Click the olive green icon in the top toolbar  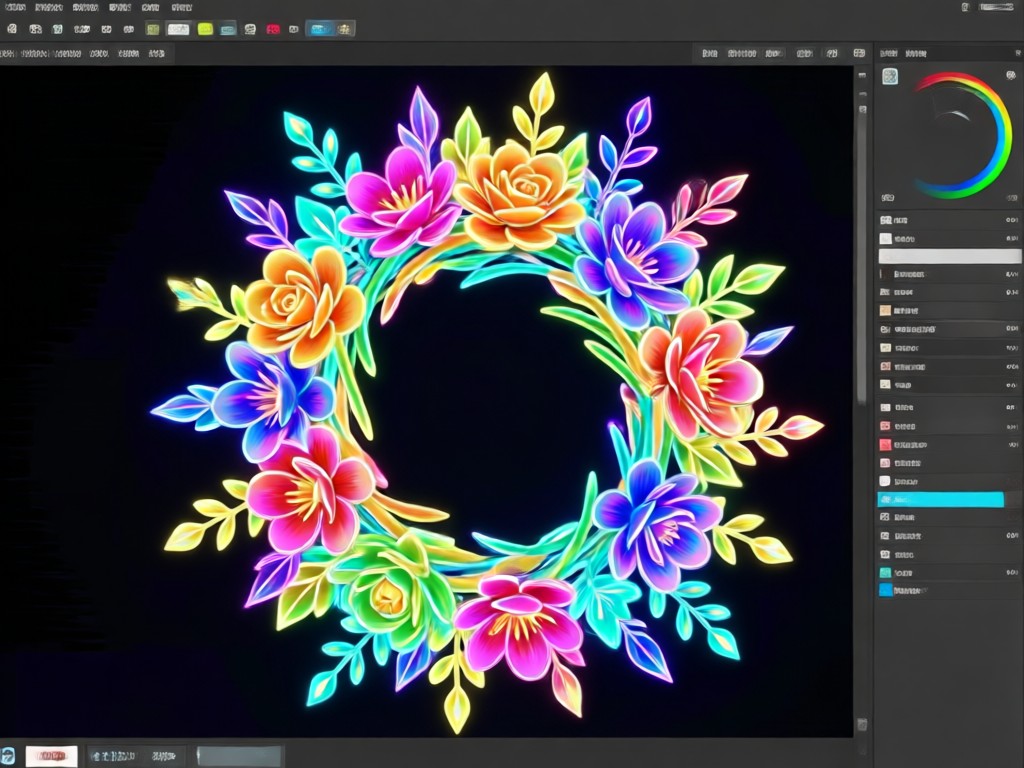153,29
